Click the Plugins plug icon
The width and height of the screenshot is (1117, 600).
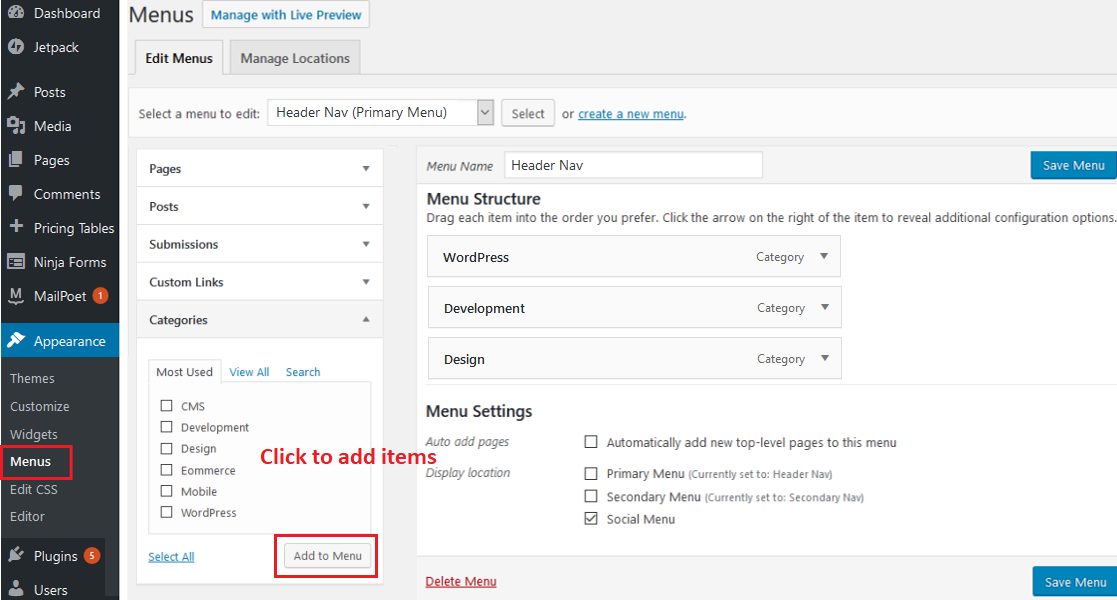pyautogui.click(x=16, y=556)
